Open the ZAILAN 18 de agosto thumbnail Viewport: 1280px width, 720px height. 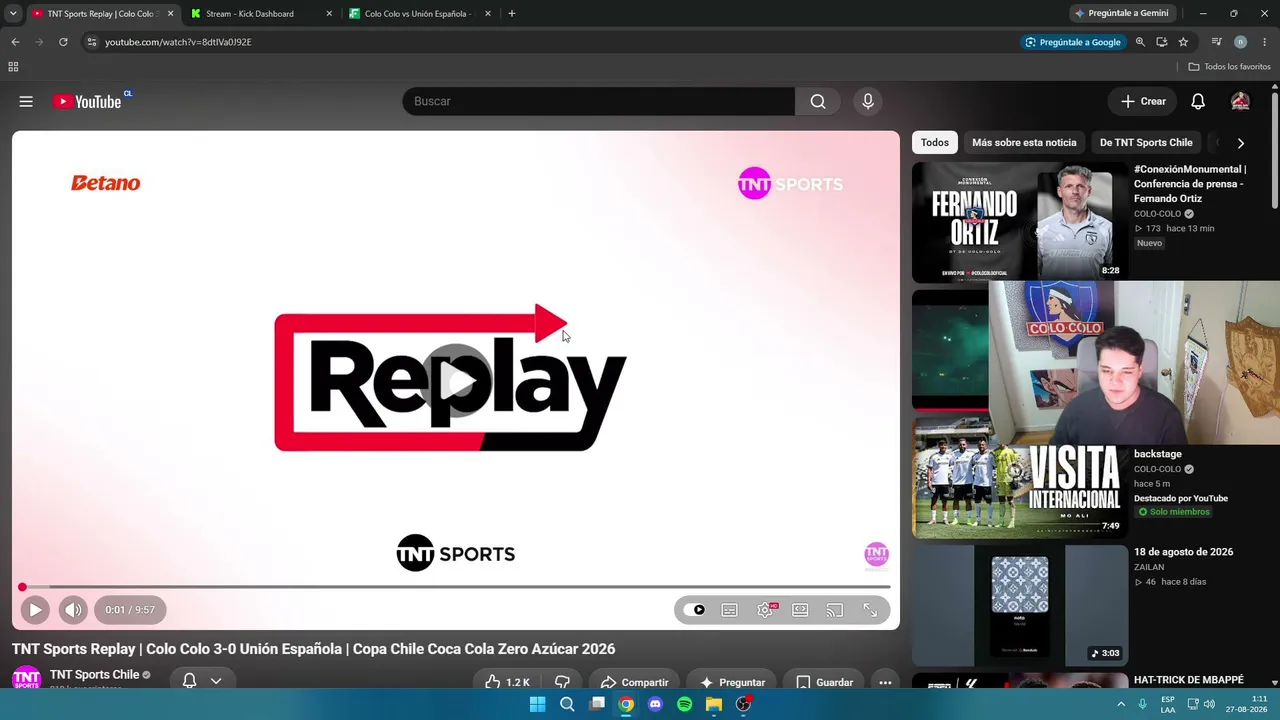(1019, 605)
